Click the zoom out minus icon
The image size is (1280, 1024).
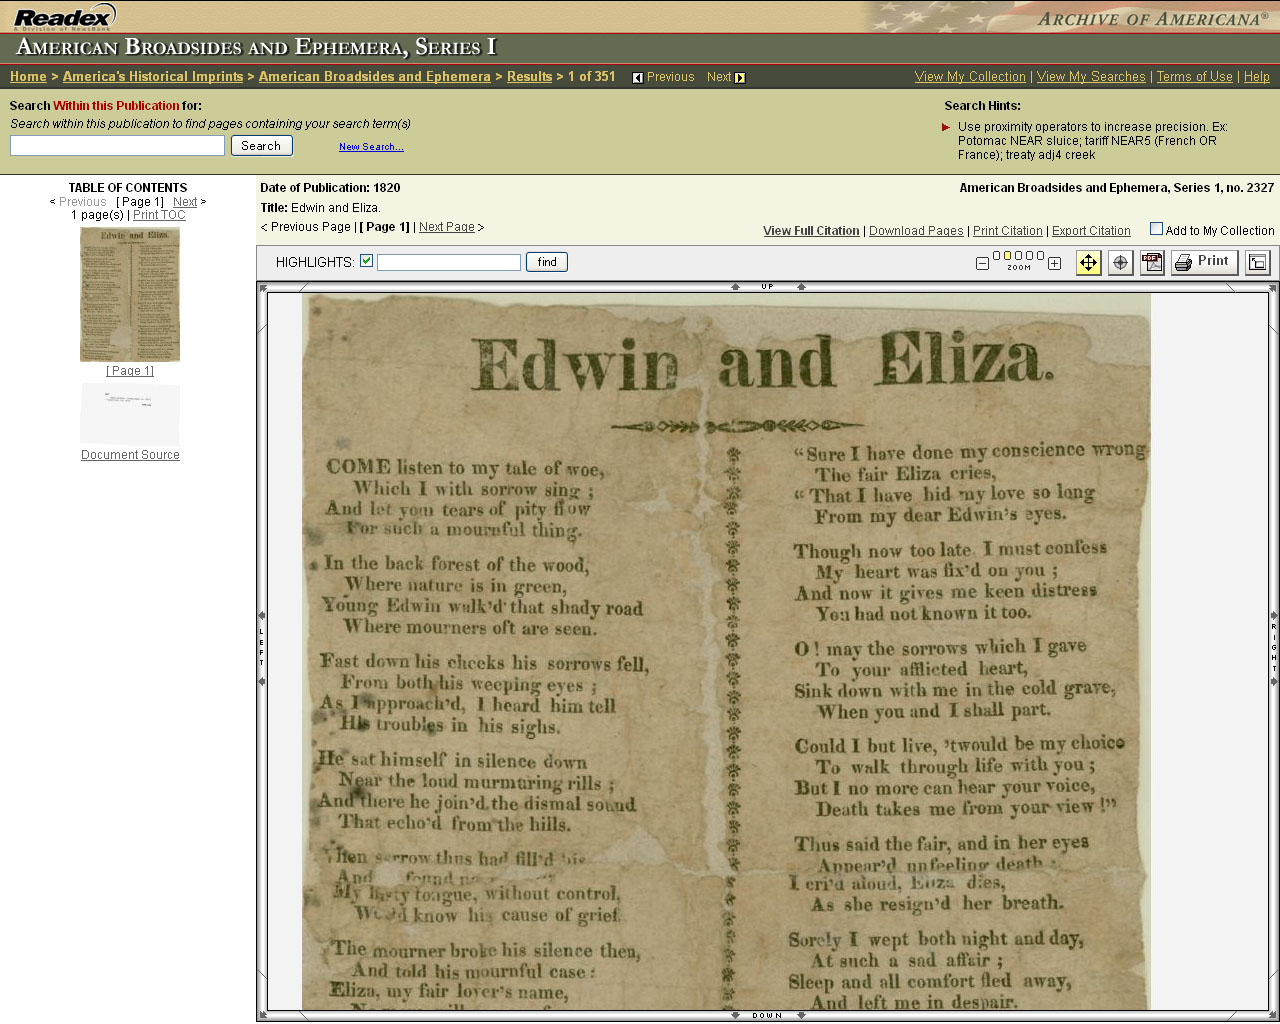coord(982,263)
